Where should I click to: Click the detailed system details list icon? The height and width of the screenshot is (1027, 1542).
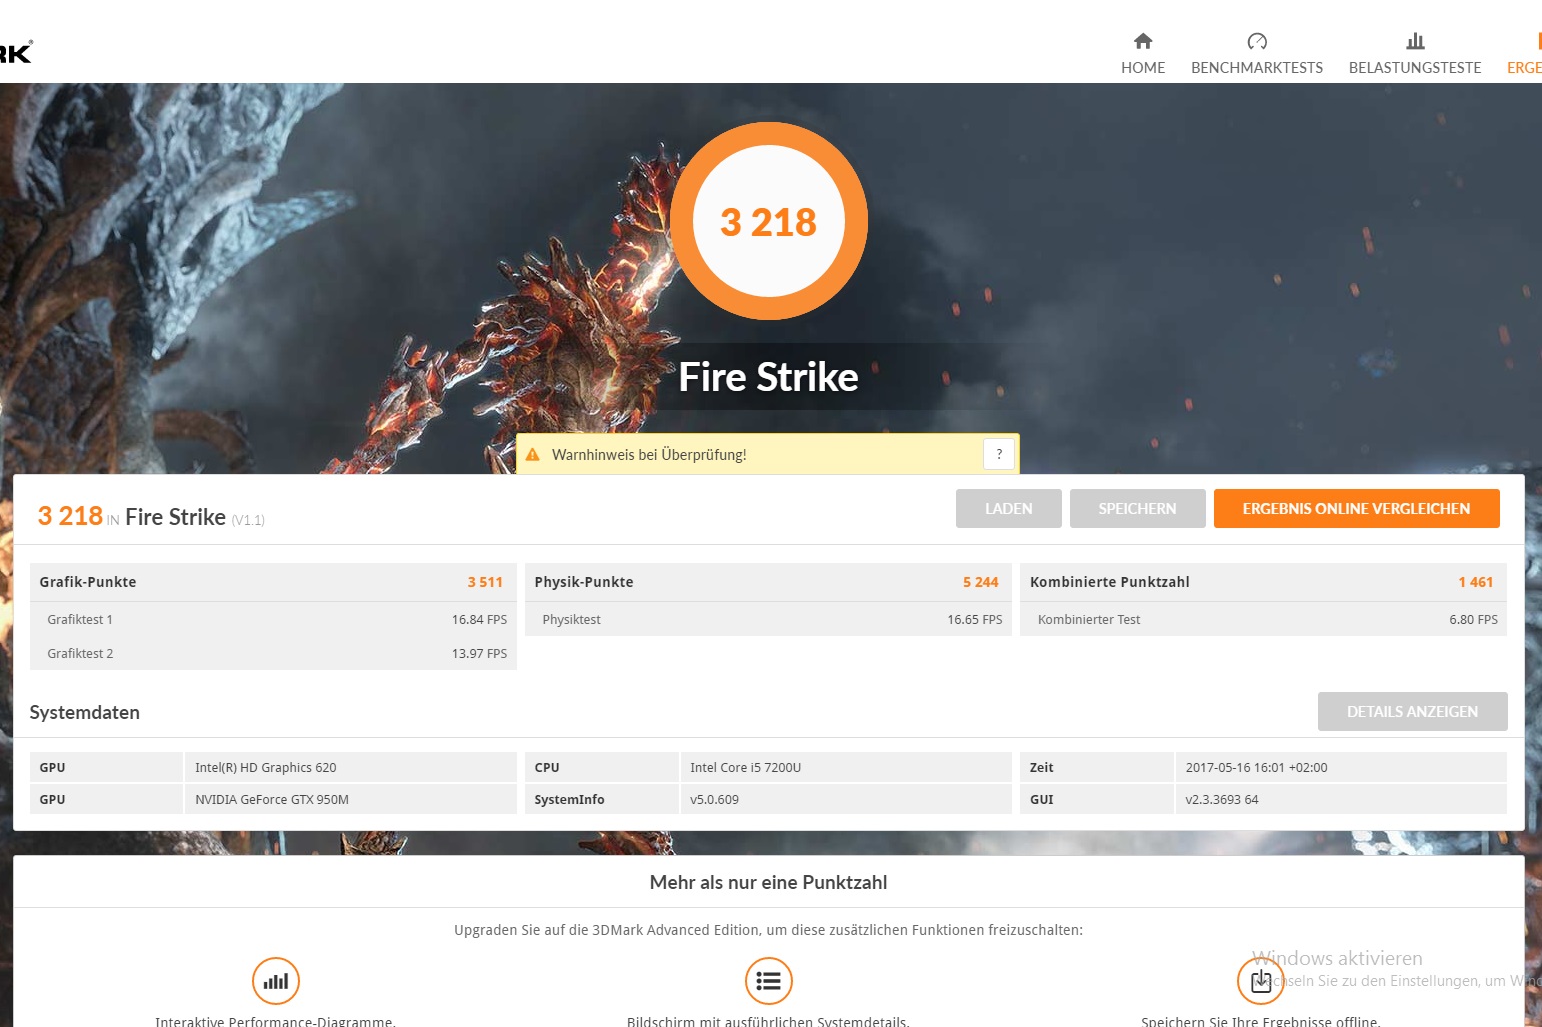769,981
